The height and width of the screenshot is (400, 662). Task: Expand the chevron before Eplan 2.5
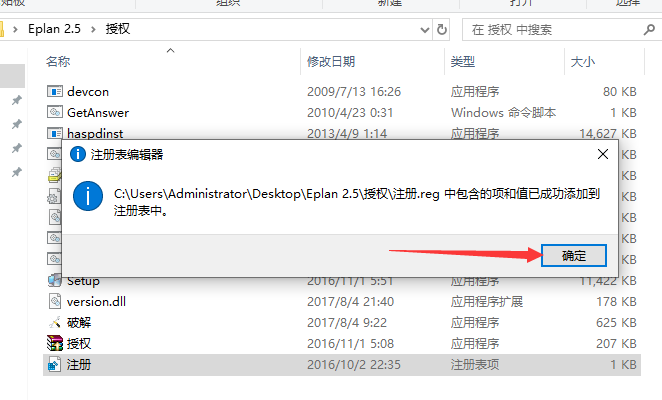click(x=15, y=29)
